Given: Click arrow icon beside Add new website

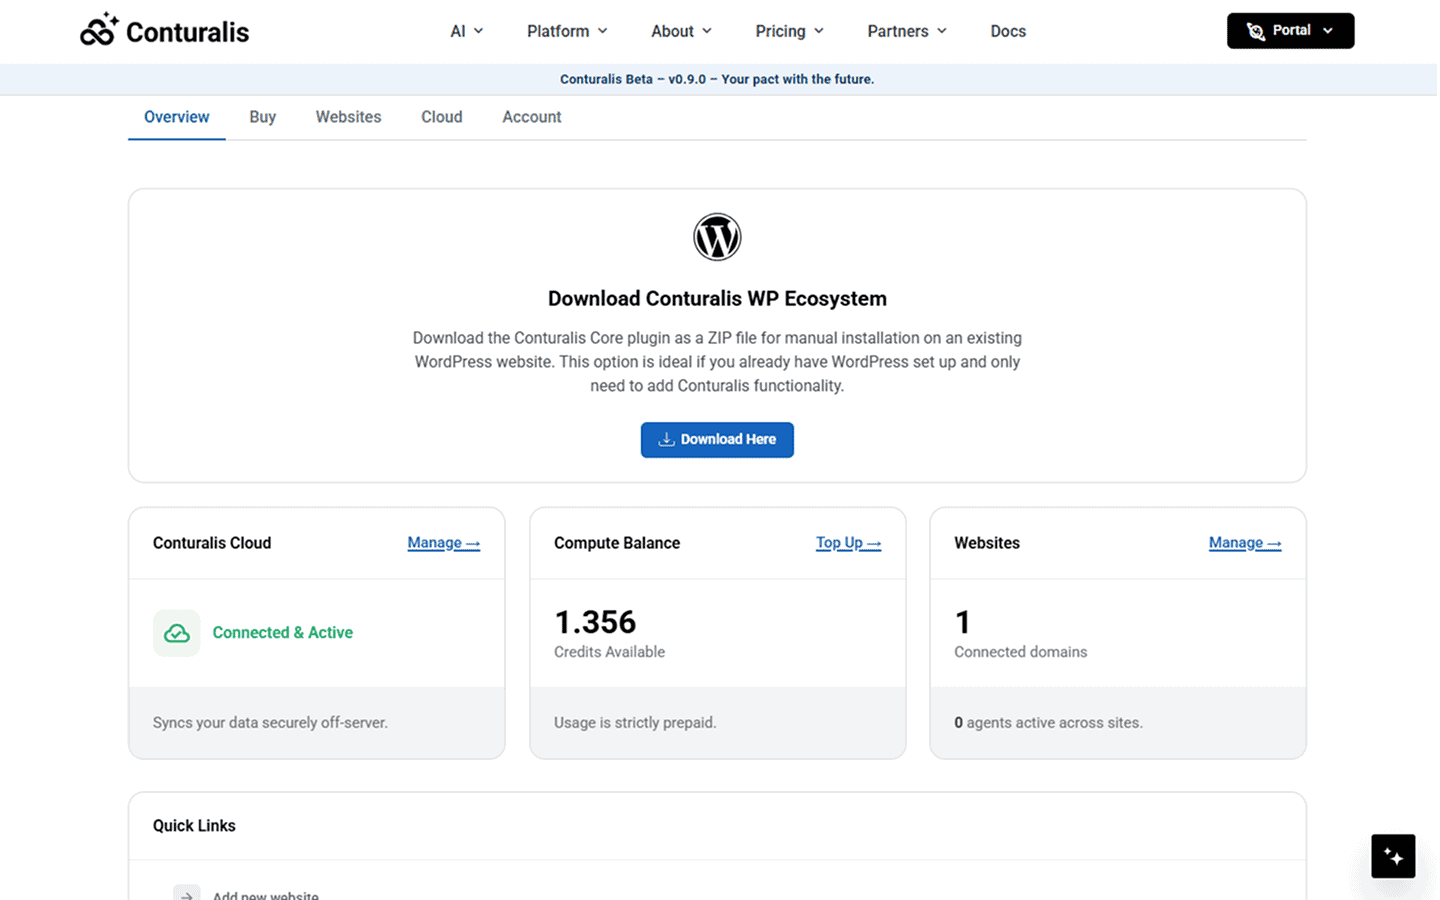Looking at the screenshot, I should 187,893.
